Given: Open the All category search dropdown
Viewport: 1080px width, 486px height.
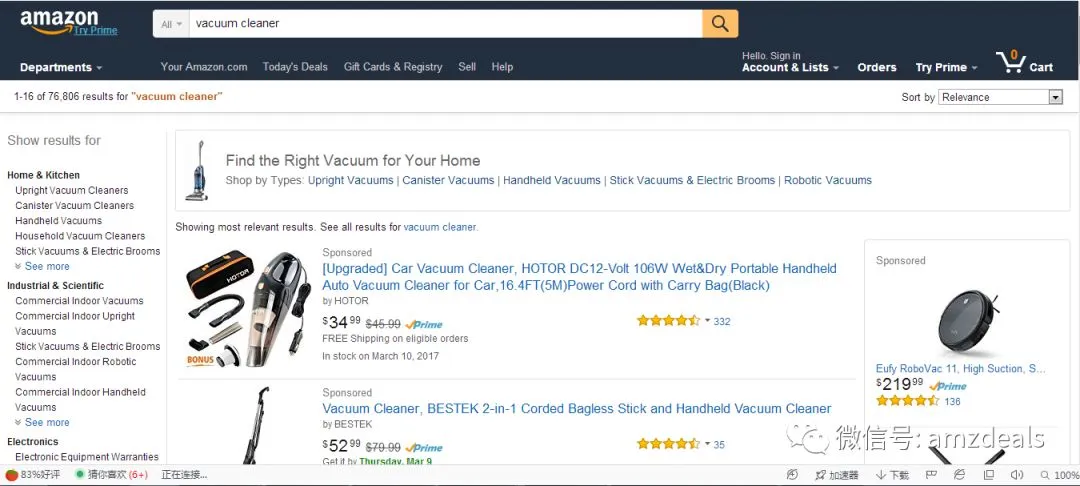Looking at the screenshot, I should point(172,24).
